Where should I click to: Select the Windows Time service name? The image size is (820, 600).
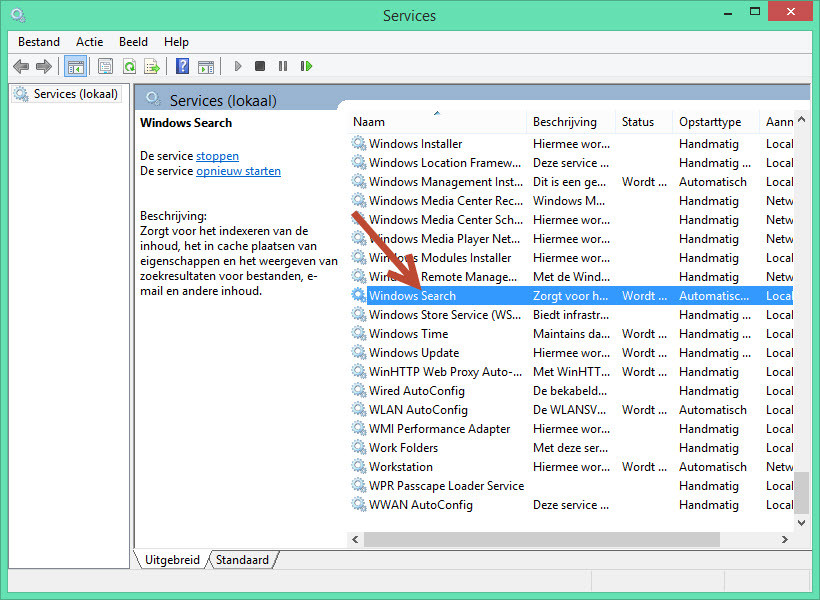[x=408, y=334]
